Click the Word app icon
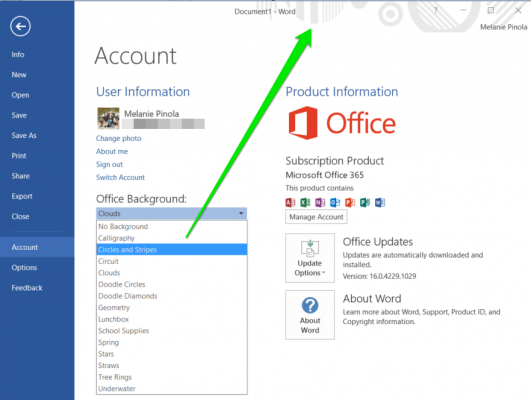Image resolution: width=531 pixels, height=400 pixels. [x=380, y=203]
